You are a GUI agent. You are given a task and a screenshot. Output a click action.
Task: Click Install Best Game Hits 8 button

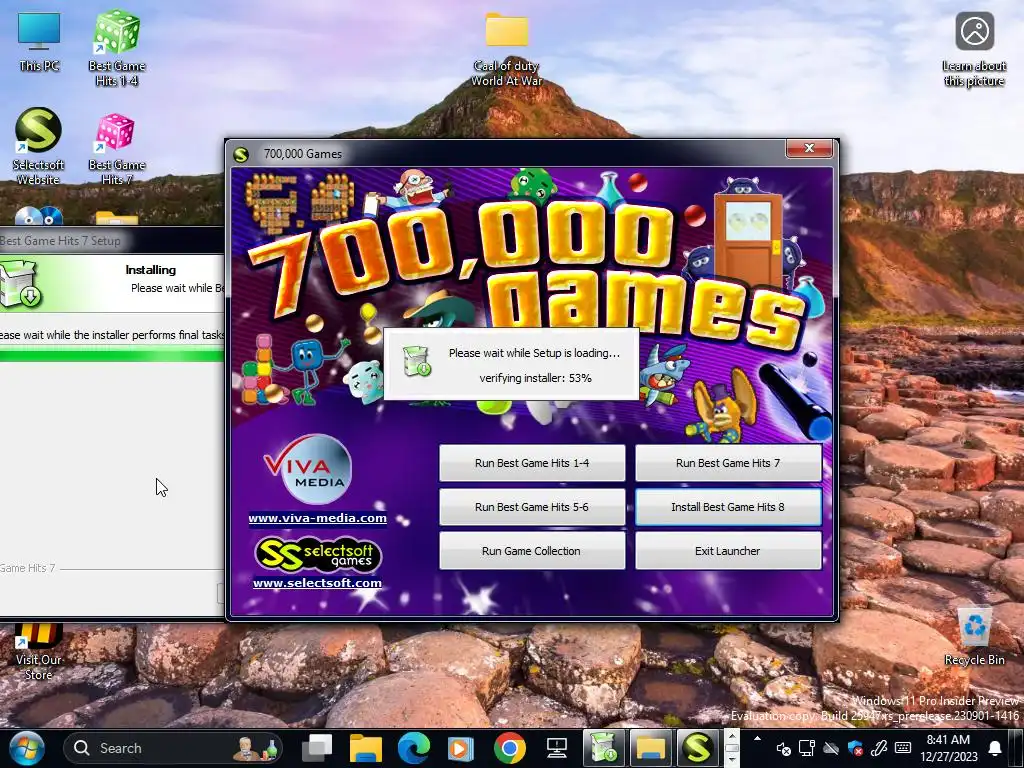[x=728, y=507]
